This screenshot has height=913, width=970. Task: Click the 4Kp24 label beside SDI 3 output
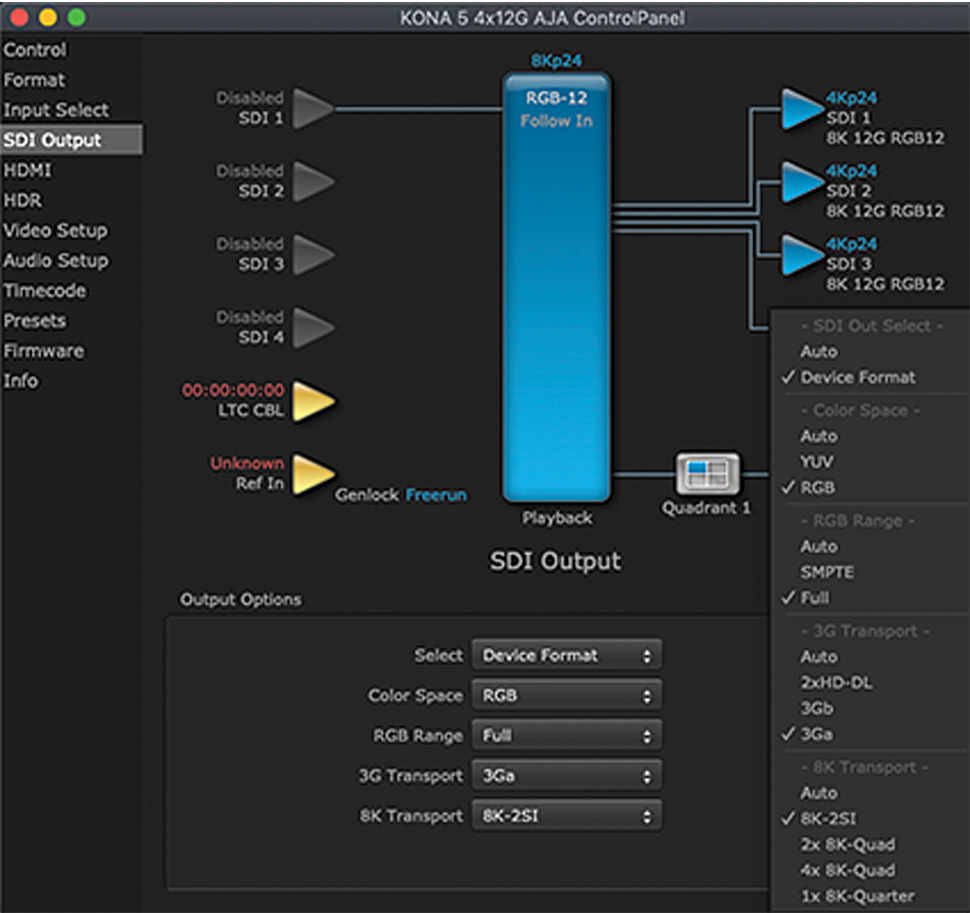coord(851,244)
